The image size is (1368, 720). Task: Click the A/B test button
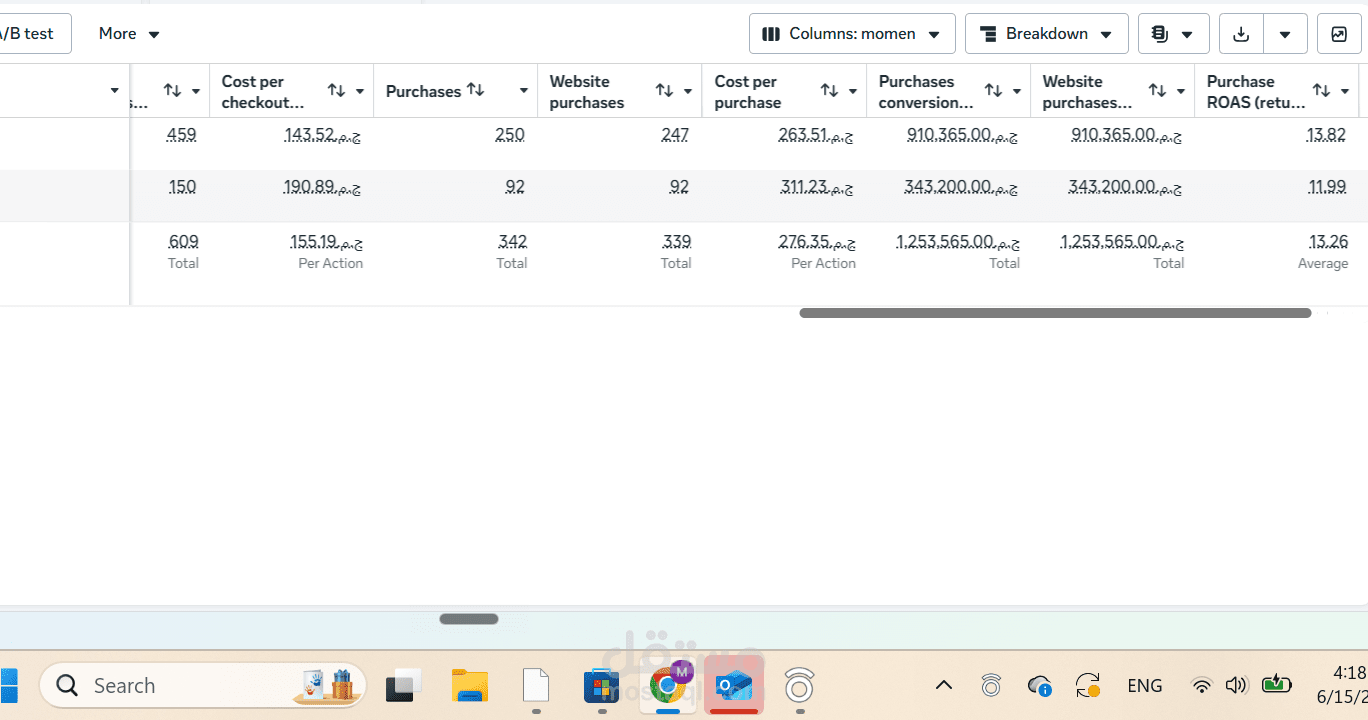[28, 34]
